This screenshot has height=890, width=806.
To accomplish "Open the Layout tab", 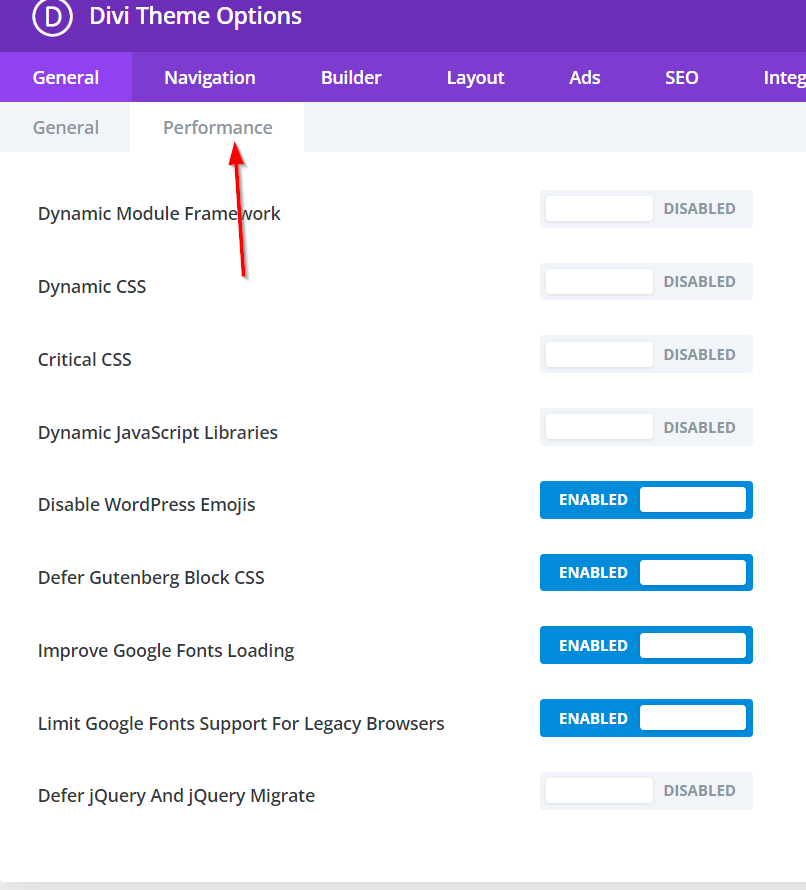I will coord(475,78).
